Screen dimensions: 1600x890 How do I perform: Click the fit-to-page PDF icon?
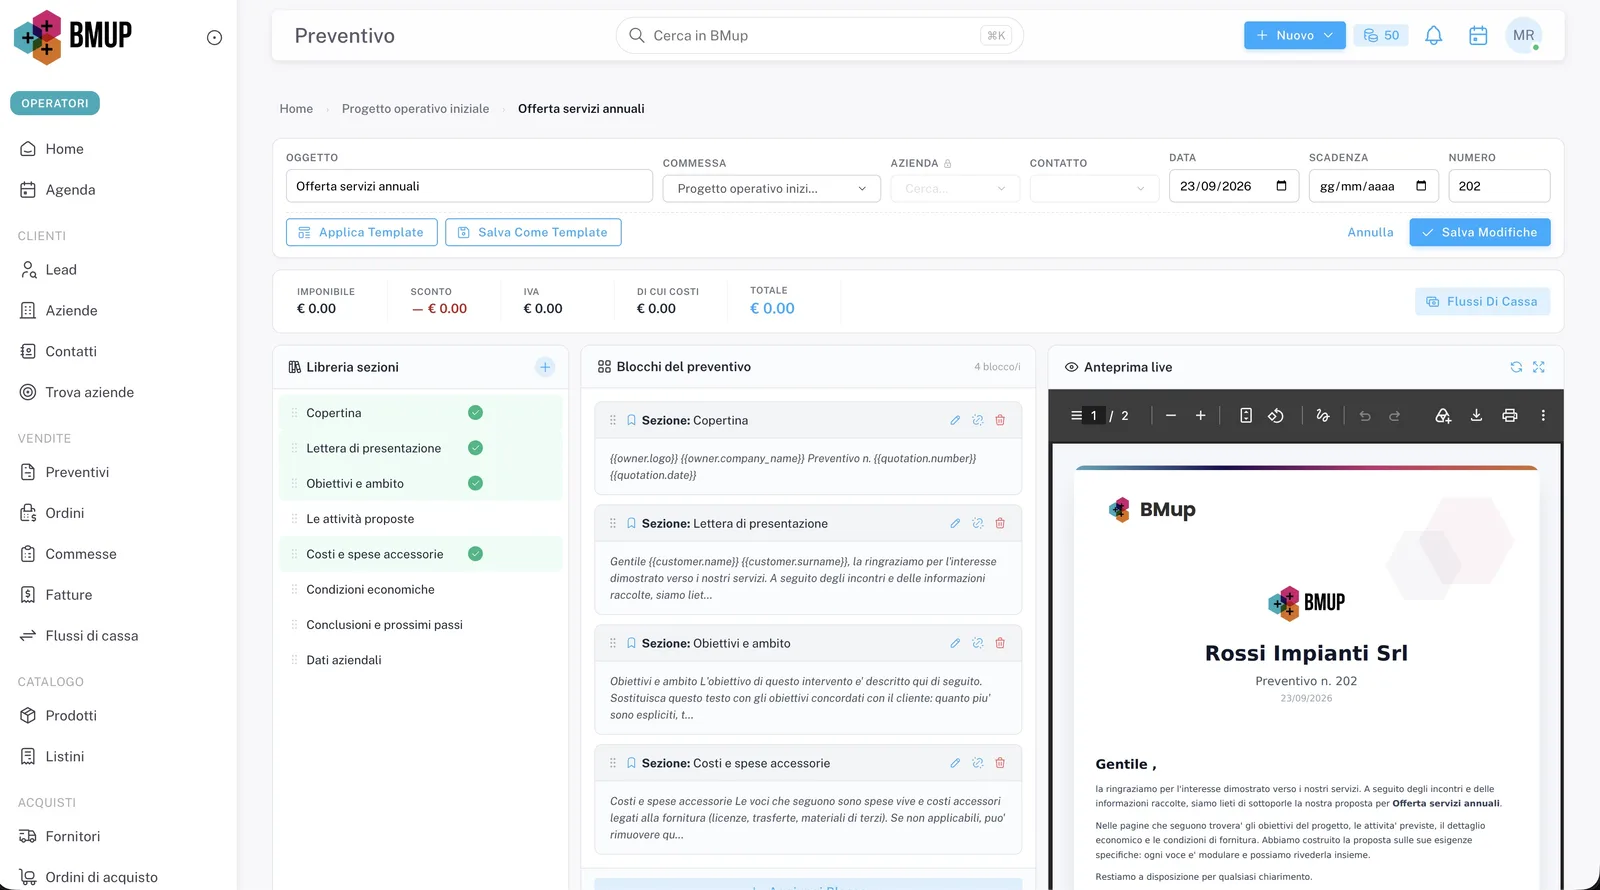(x=1246, y=415)
